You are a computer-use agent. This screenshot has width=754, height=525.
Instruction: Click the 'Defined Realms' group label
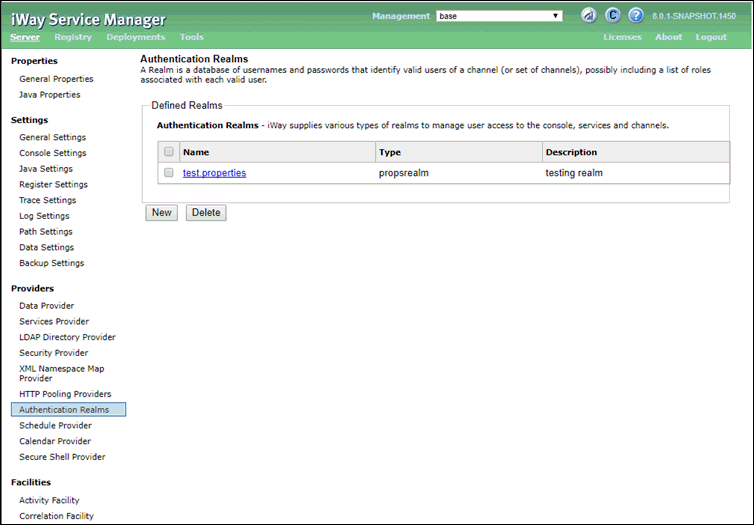point(187,105)
